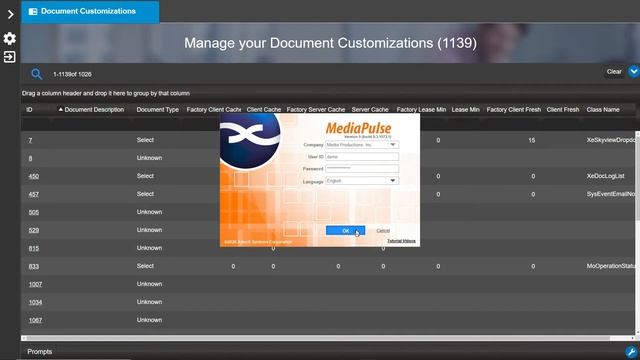Screen dimensions: 640x360
Task: Click the MoOperationStatu class name cell
Action: tap(611, 266)
